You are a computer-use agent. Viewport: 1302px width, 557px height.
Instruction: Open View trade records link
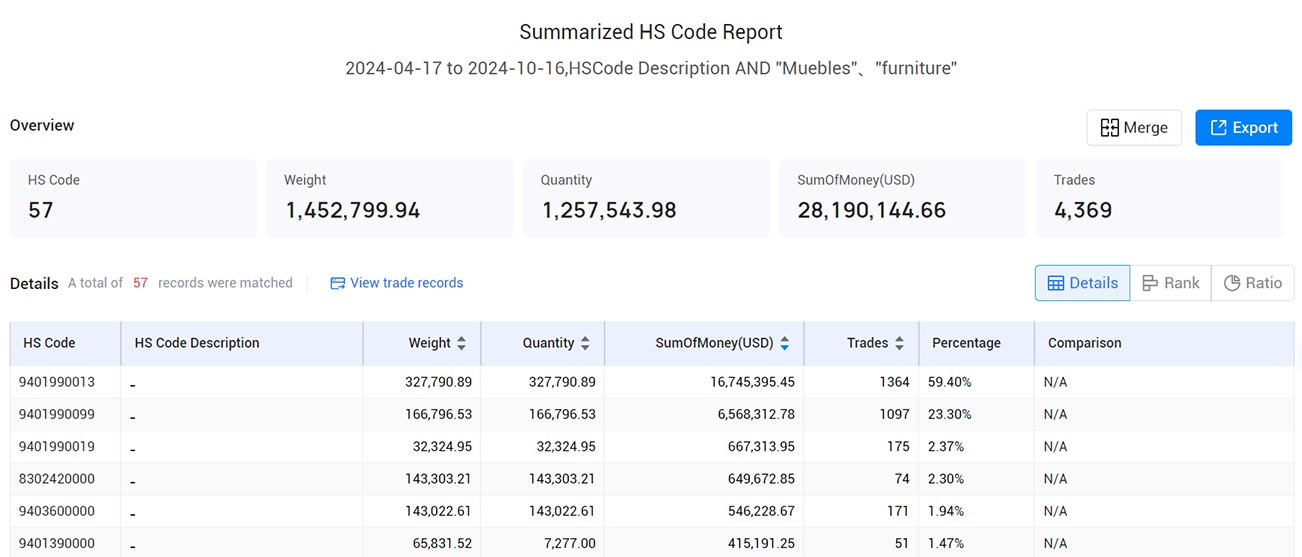[x=397, y=283]
